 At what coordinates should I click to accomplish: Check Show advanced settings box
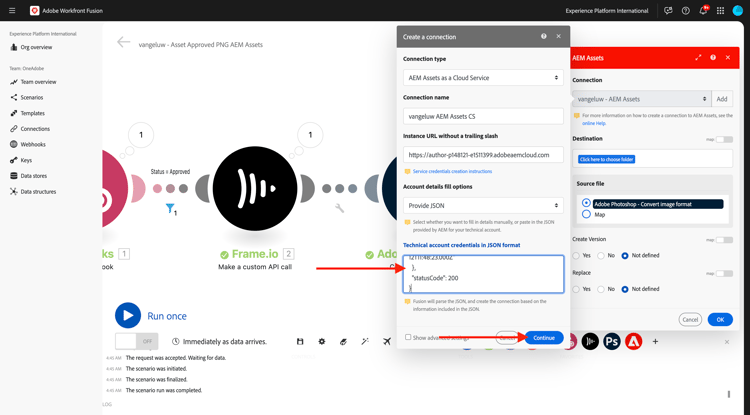tap(408, 337)
